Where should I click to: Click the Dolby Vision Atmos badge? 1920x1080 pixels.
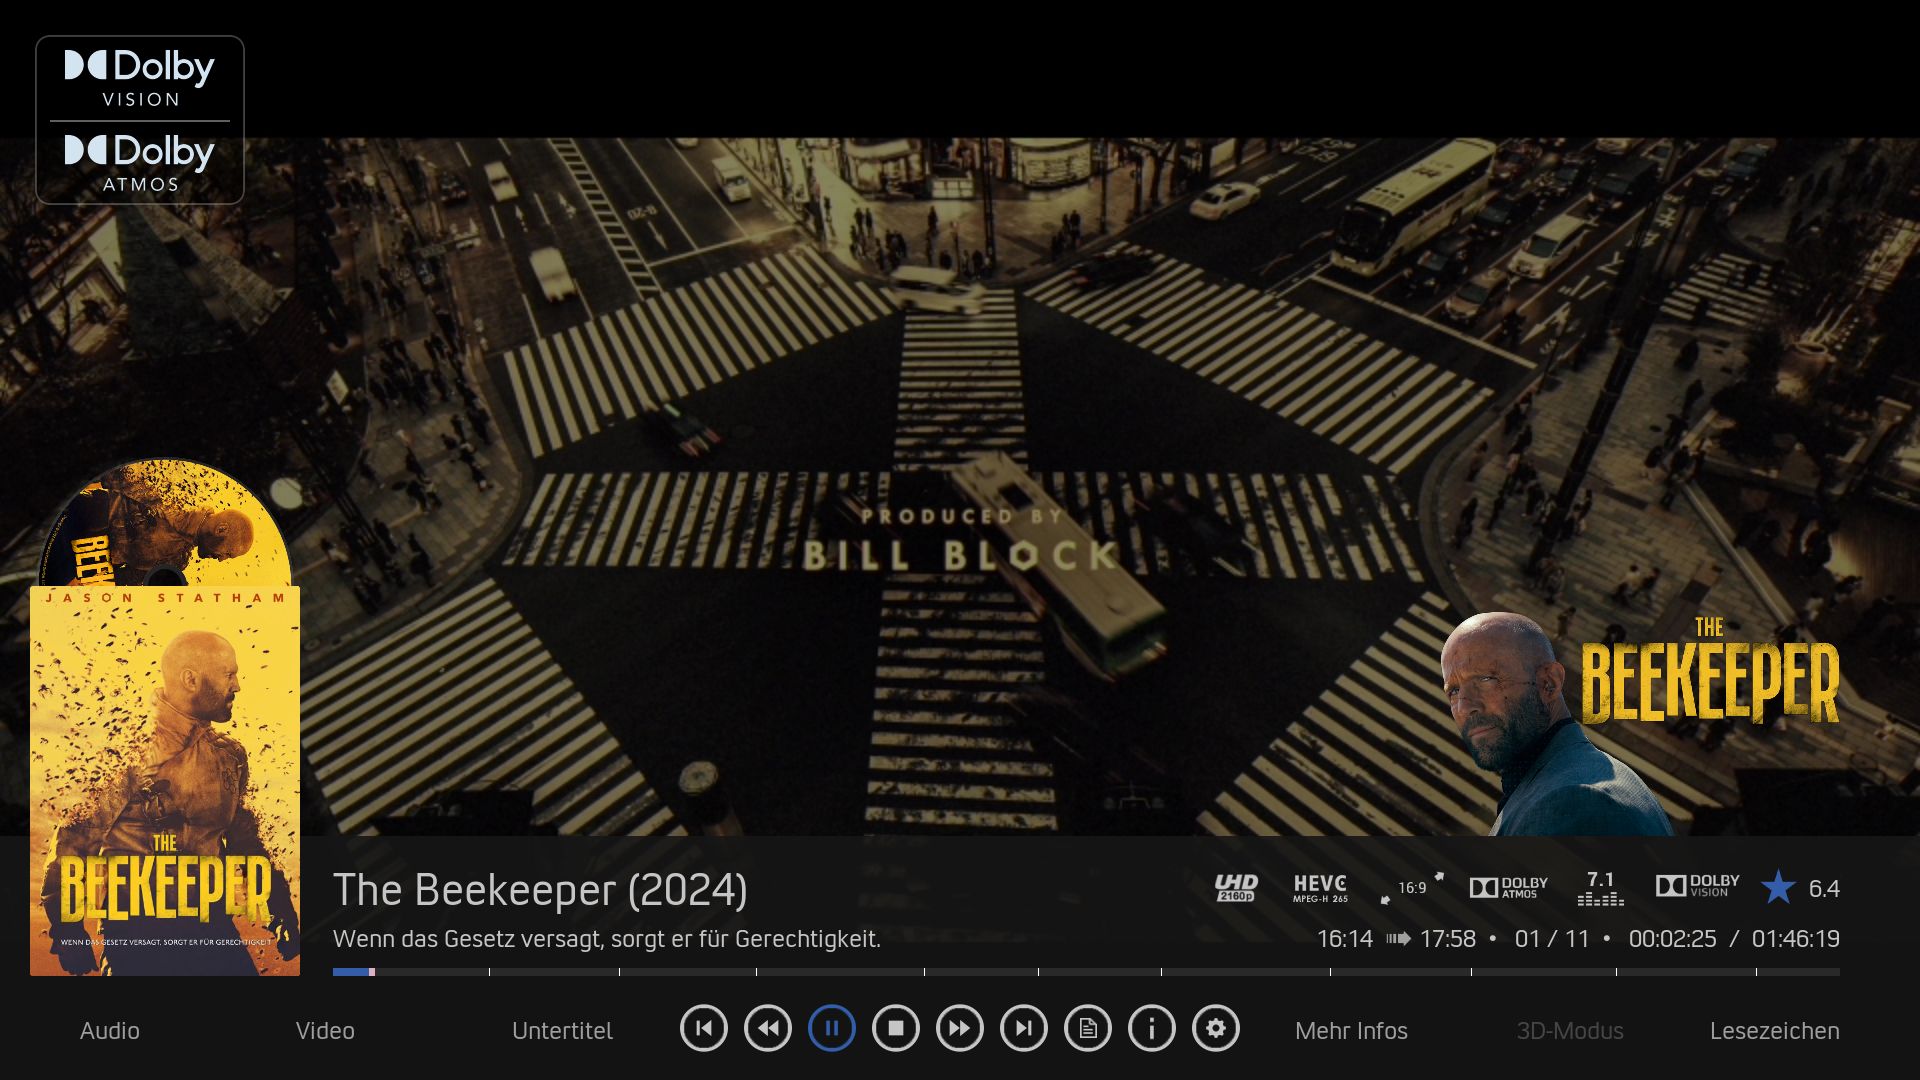pyautogui.click(x=140, y=120)
